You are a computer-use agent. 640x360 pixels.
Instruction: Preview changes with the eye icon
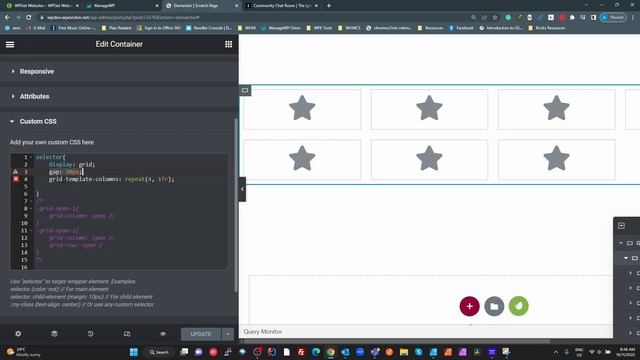point(163,334)
